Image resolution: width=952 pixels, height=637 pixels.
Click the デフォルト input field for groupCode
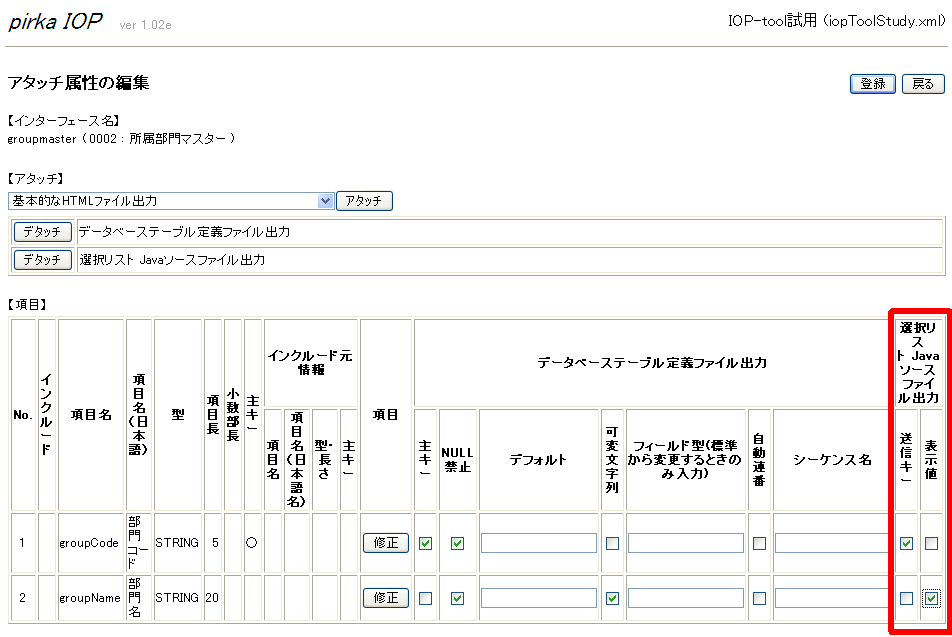(x=538, y=543)
